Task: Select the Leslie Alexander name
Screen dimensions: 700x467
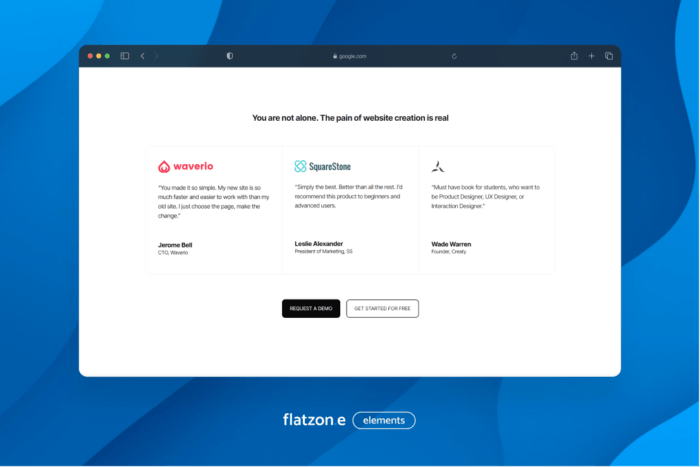Action: click(x=319, y=243)
